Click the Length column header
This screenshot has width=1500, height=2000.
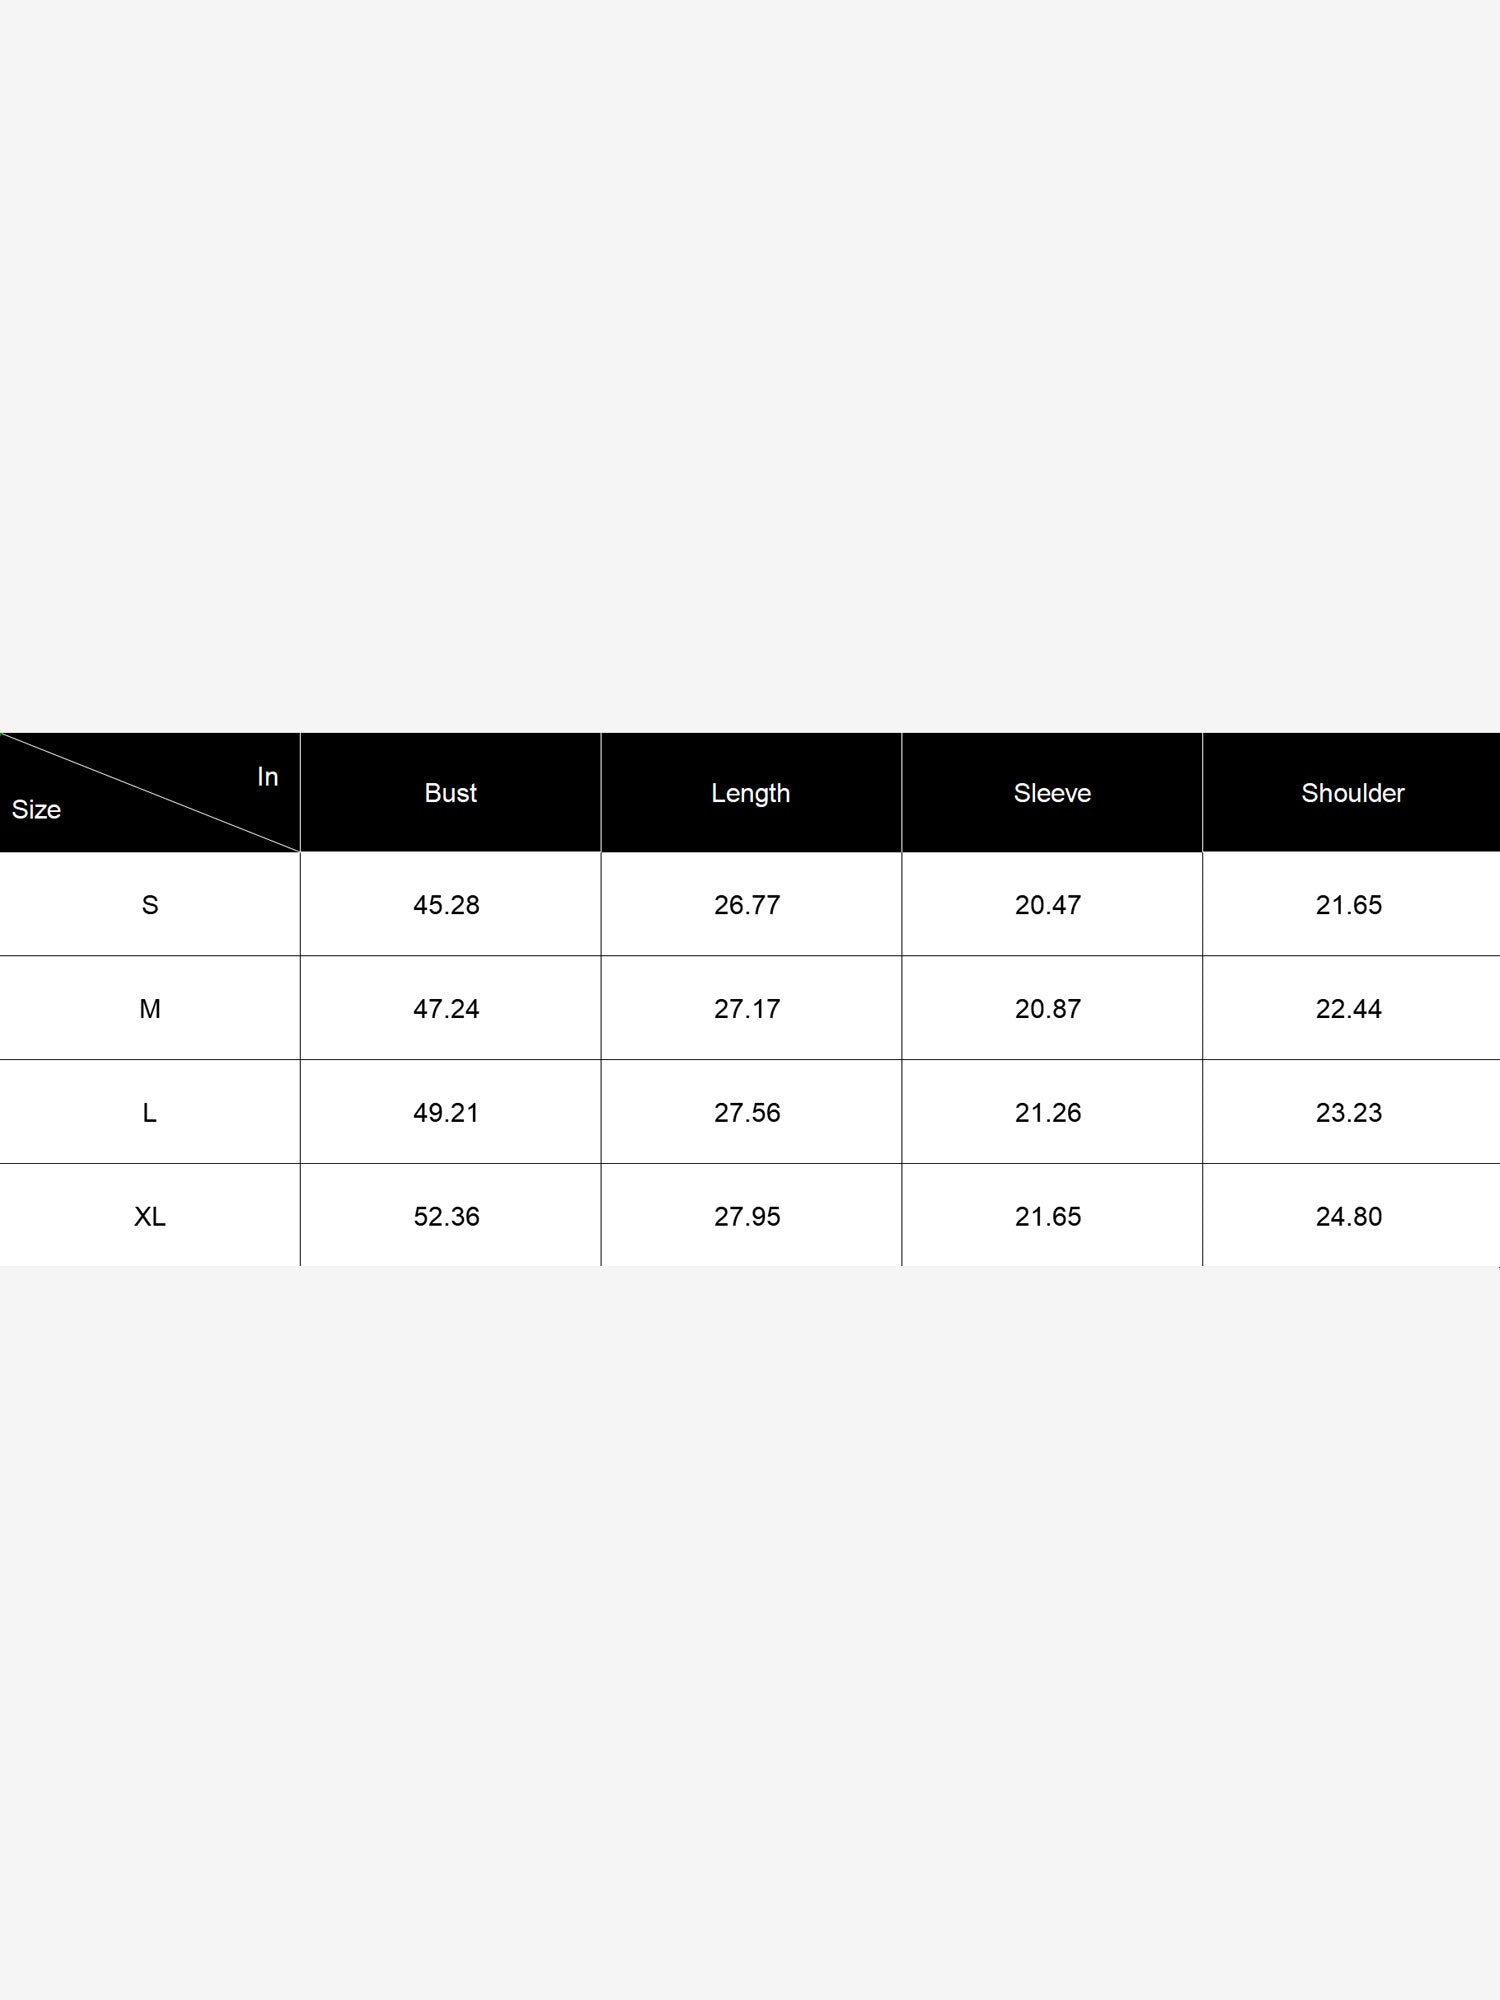750,793
